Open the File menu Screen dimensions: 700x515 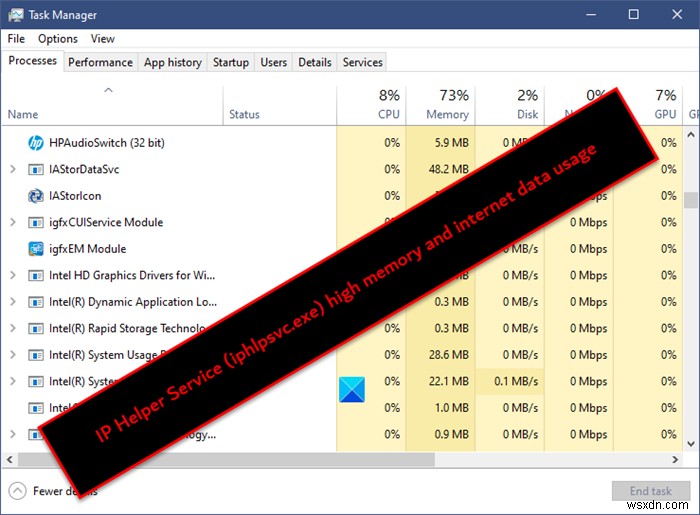point(16,39)
